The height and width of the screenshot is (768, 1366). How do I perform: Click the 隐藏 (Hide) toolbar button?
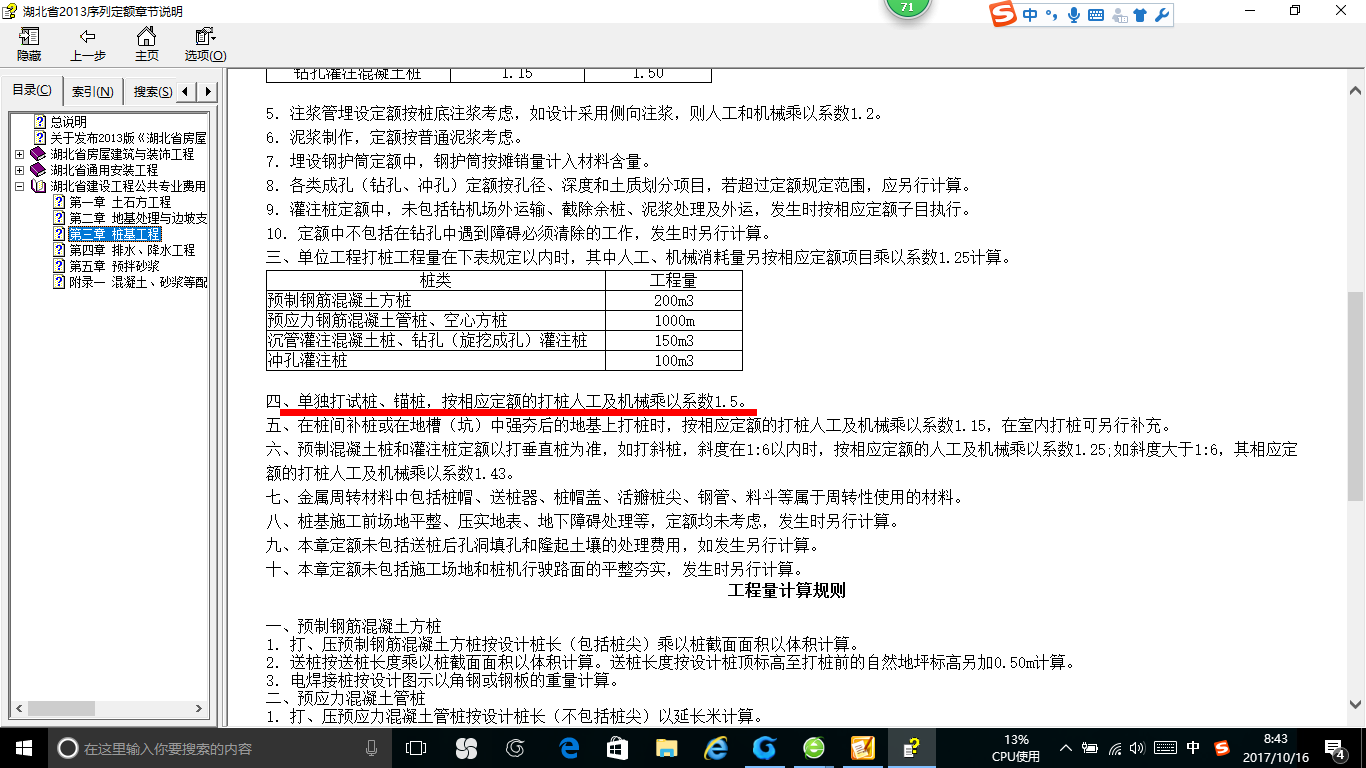click(29, 45)
